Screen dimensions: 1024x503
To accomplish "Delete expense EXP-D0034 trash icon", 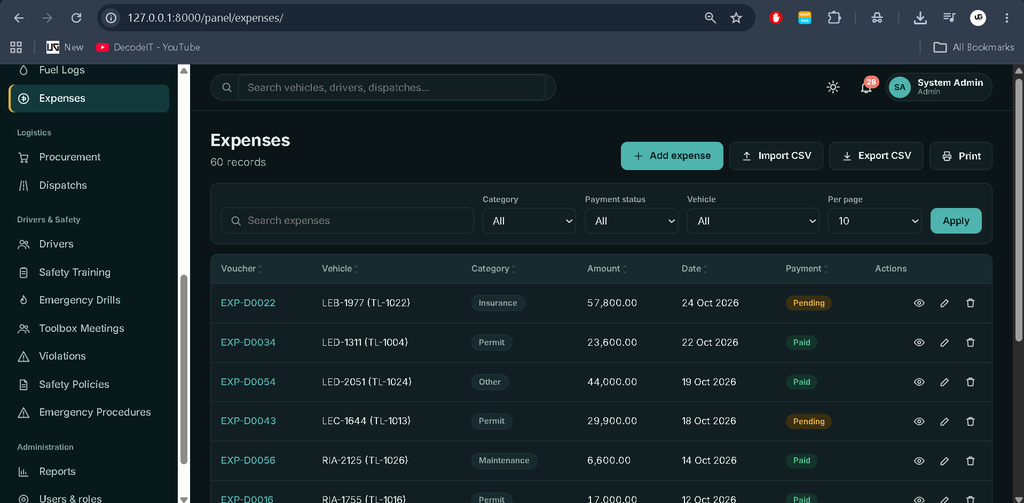I will pyautogui.click(x=970, y=342).
